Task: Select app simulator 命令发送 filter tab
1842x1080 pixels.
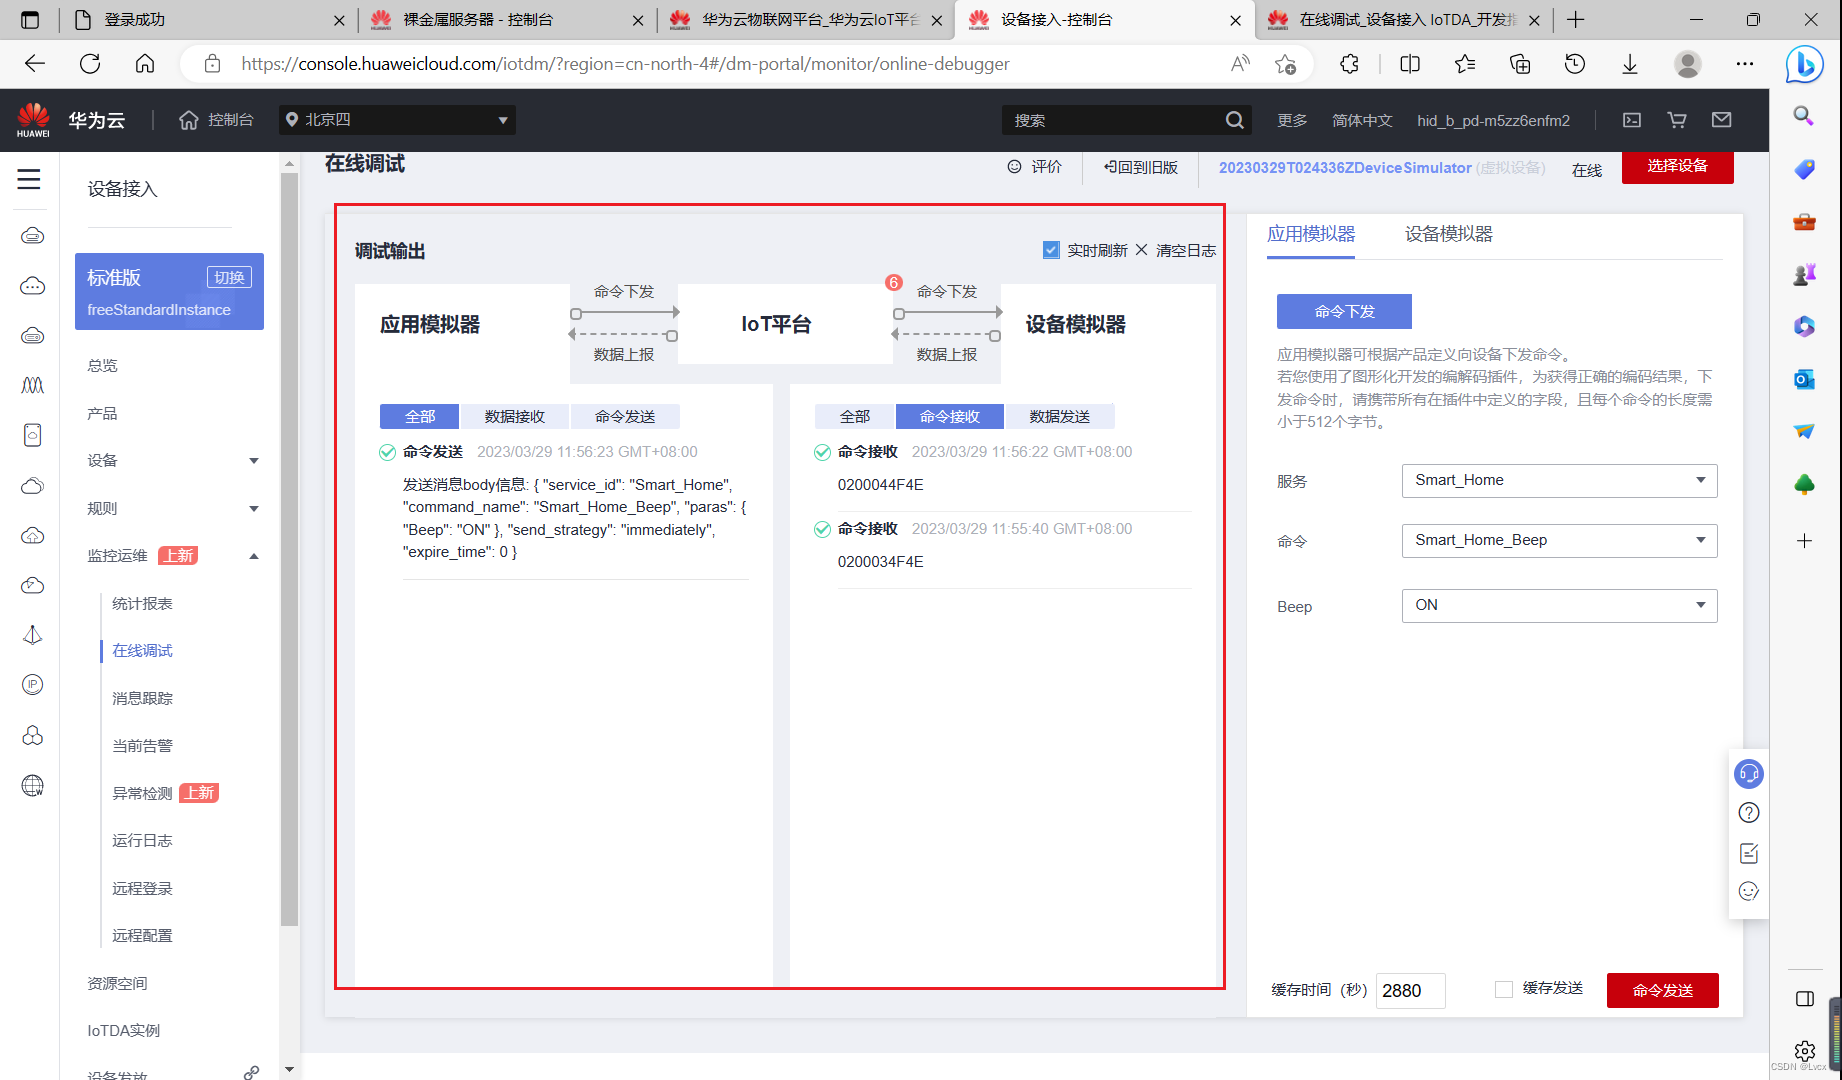Action: (625, 416)
